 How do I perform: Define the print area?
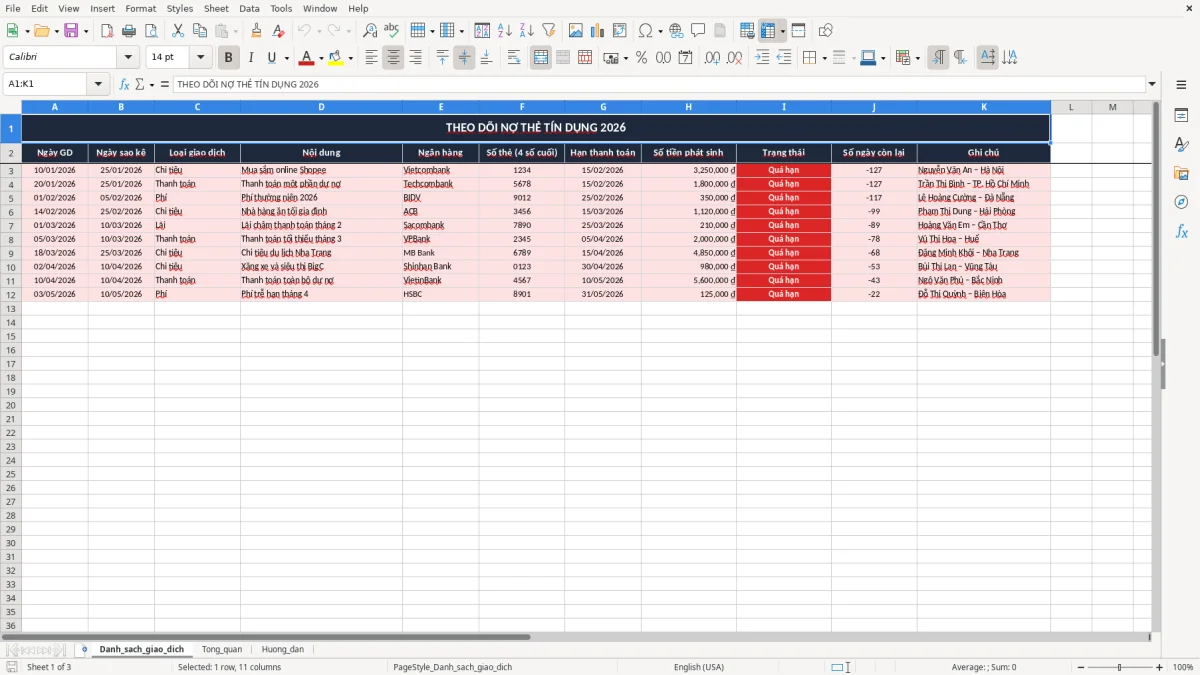tap(747, 31)
